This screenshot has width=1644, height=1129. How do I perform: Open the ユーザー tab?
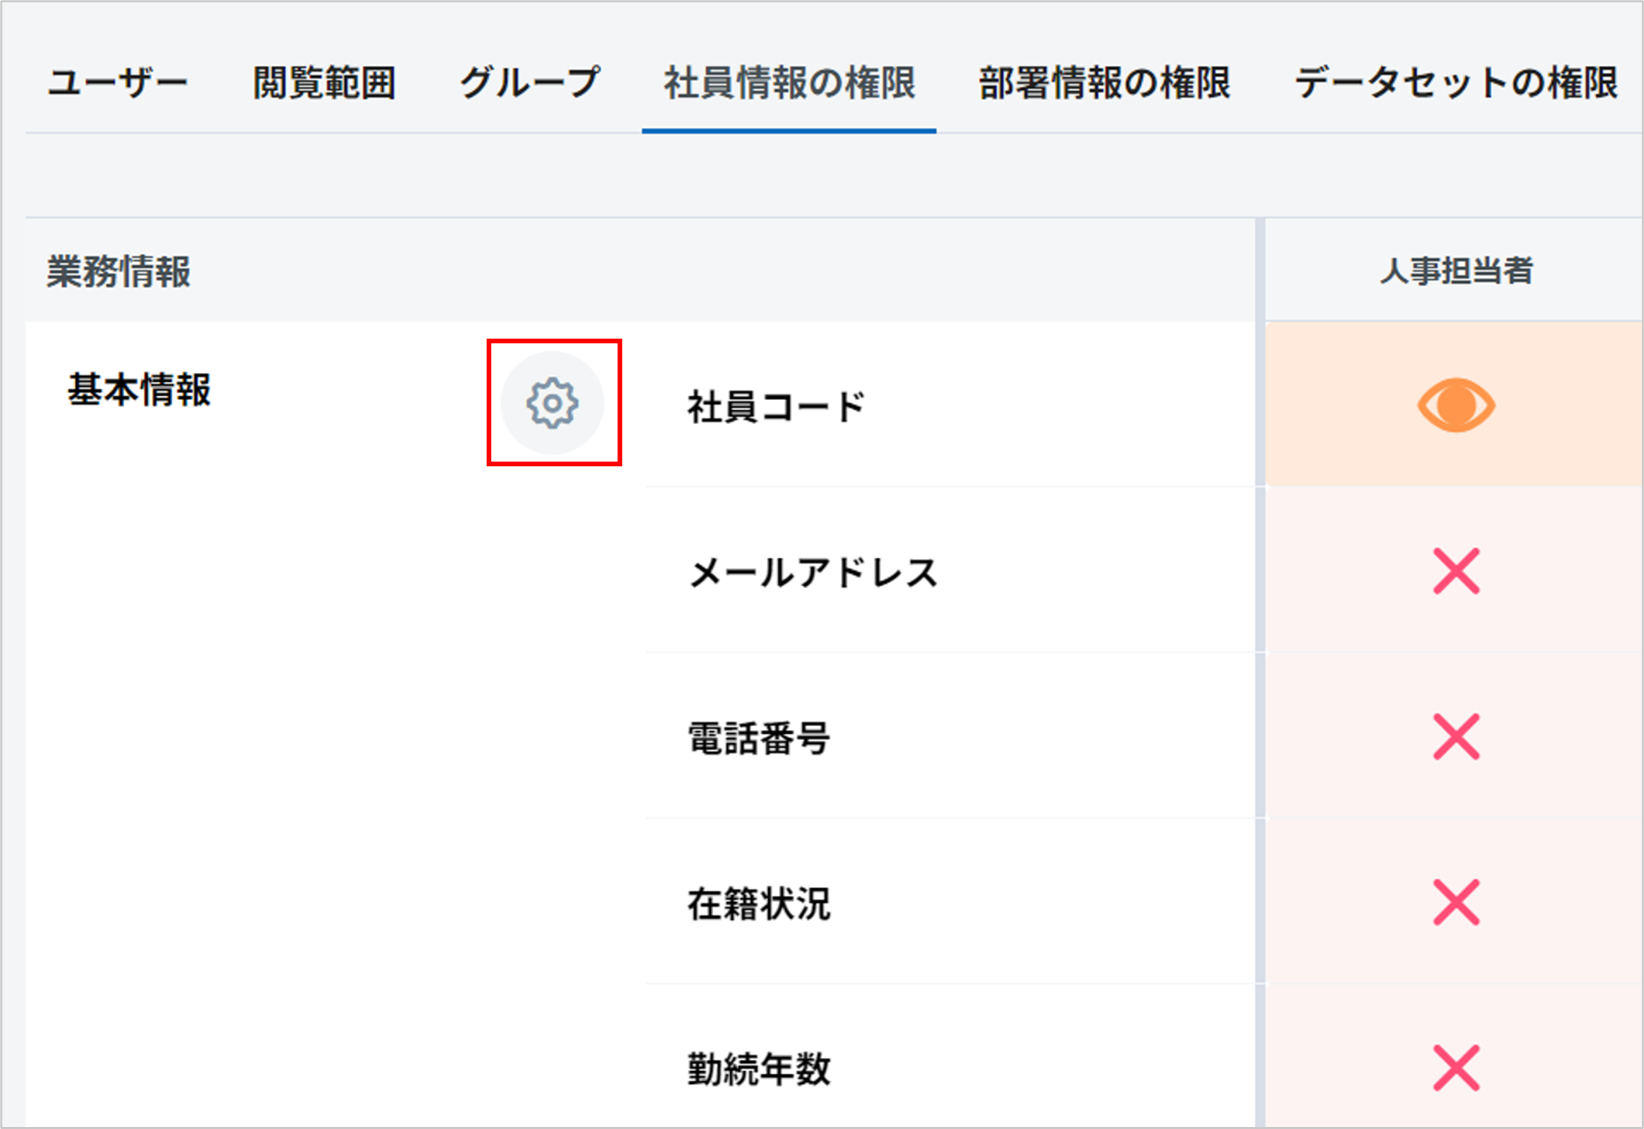tap(118, 83)
